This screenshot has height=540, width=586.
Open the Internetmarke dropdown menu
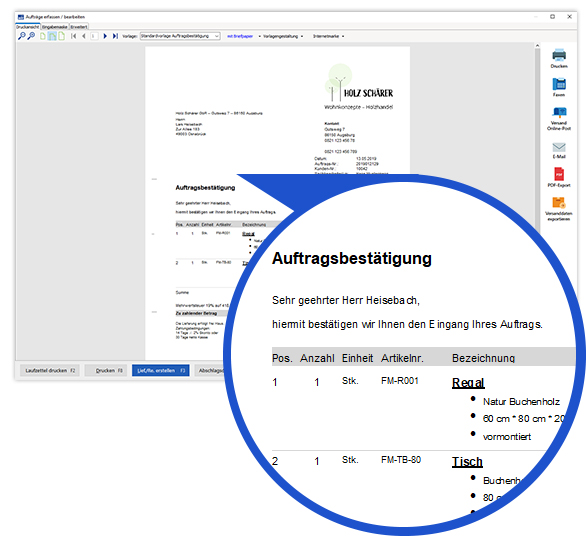pyautogui.click(x=328, y=36)
